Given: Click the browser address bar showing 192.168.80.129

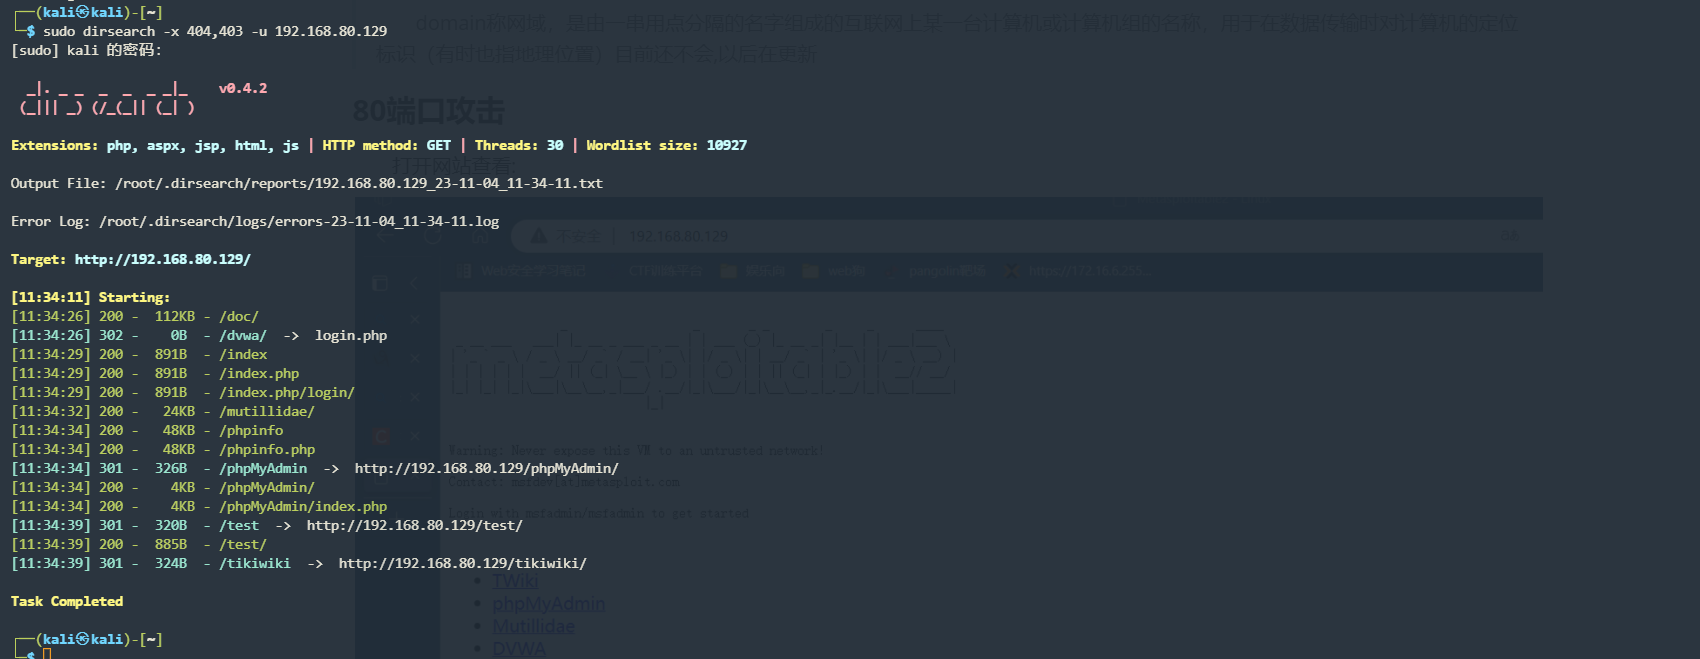Looking at the screenshot, I should 678,236.
